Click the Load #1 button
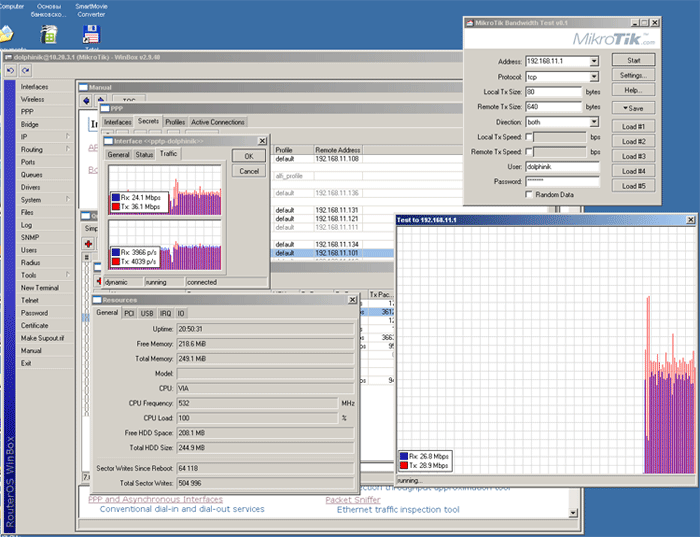The width and height of the screenshot is (700, 537). click(x=633, y=126)
